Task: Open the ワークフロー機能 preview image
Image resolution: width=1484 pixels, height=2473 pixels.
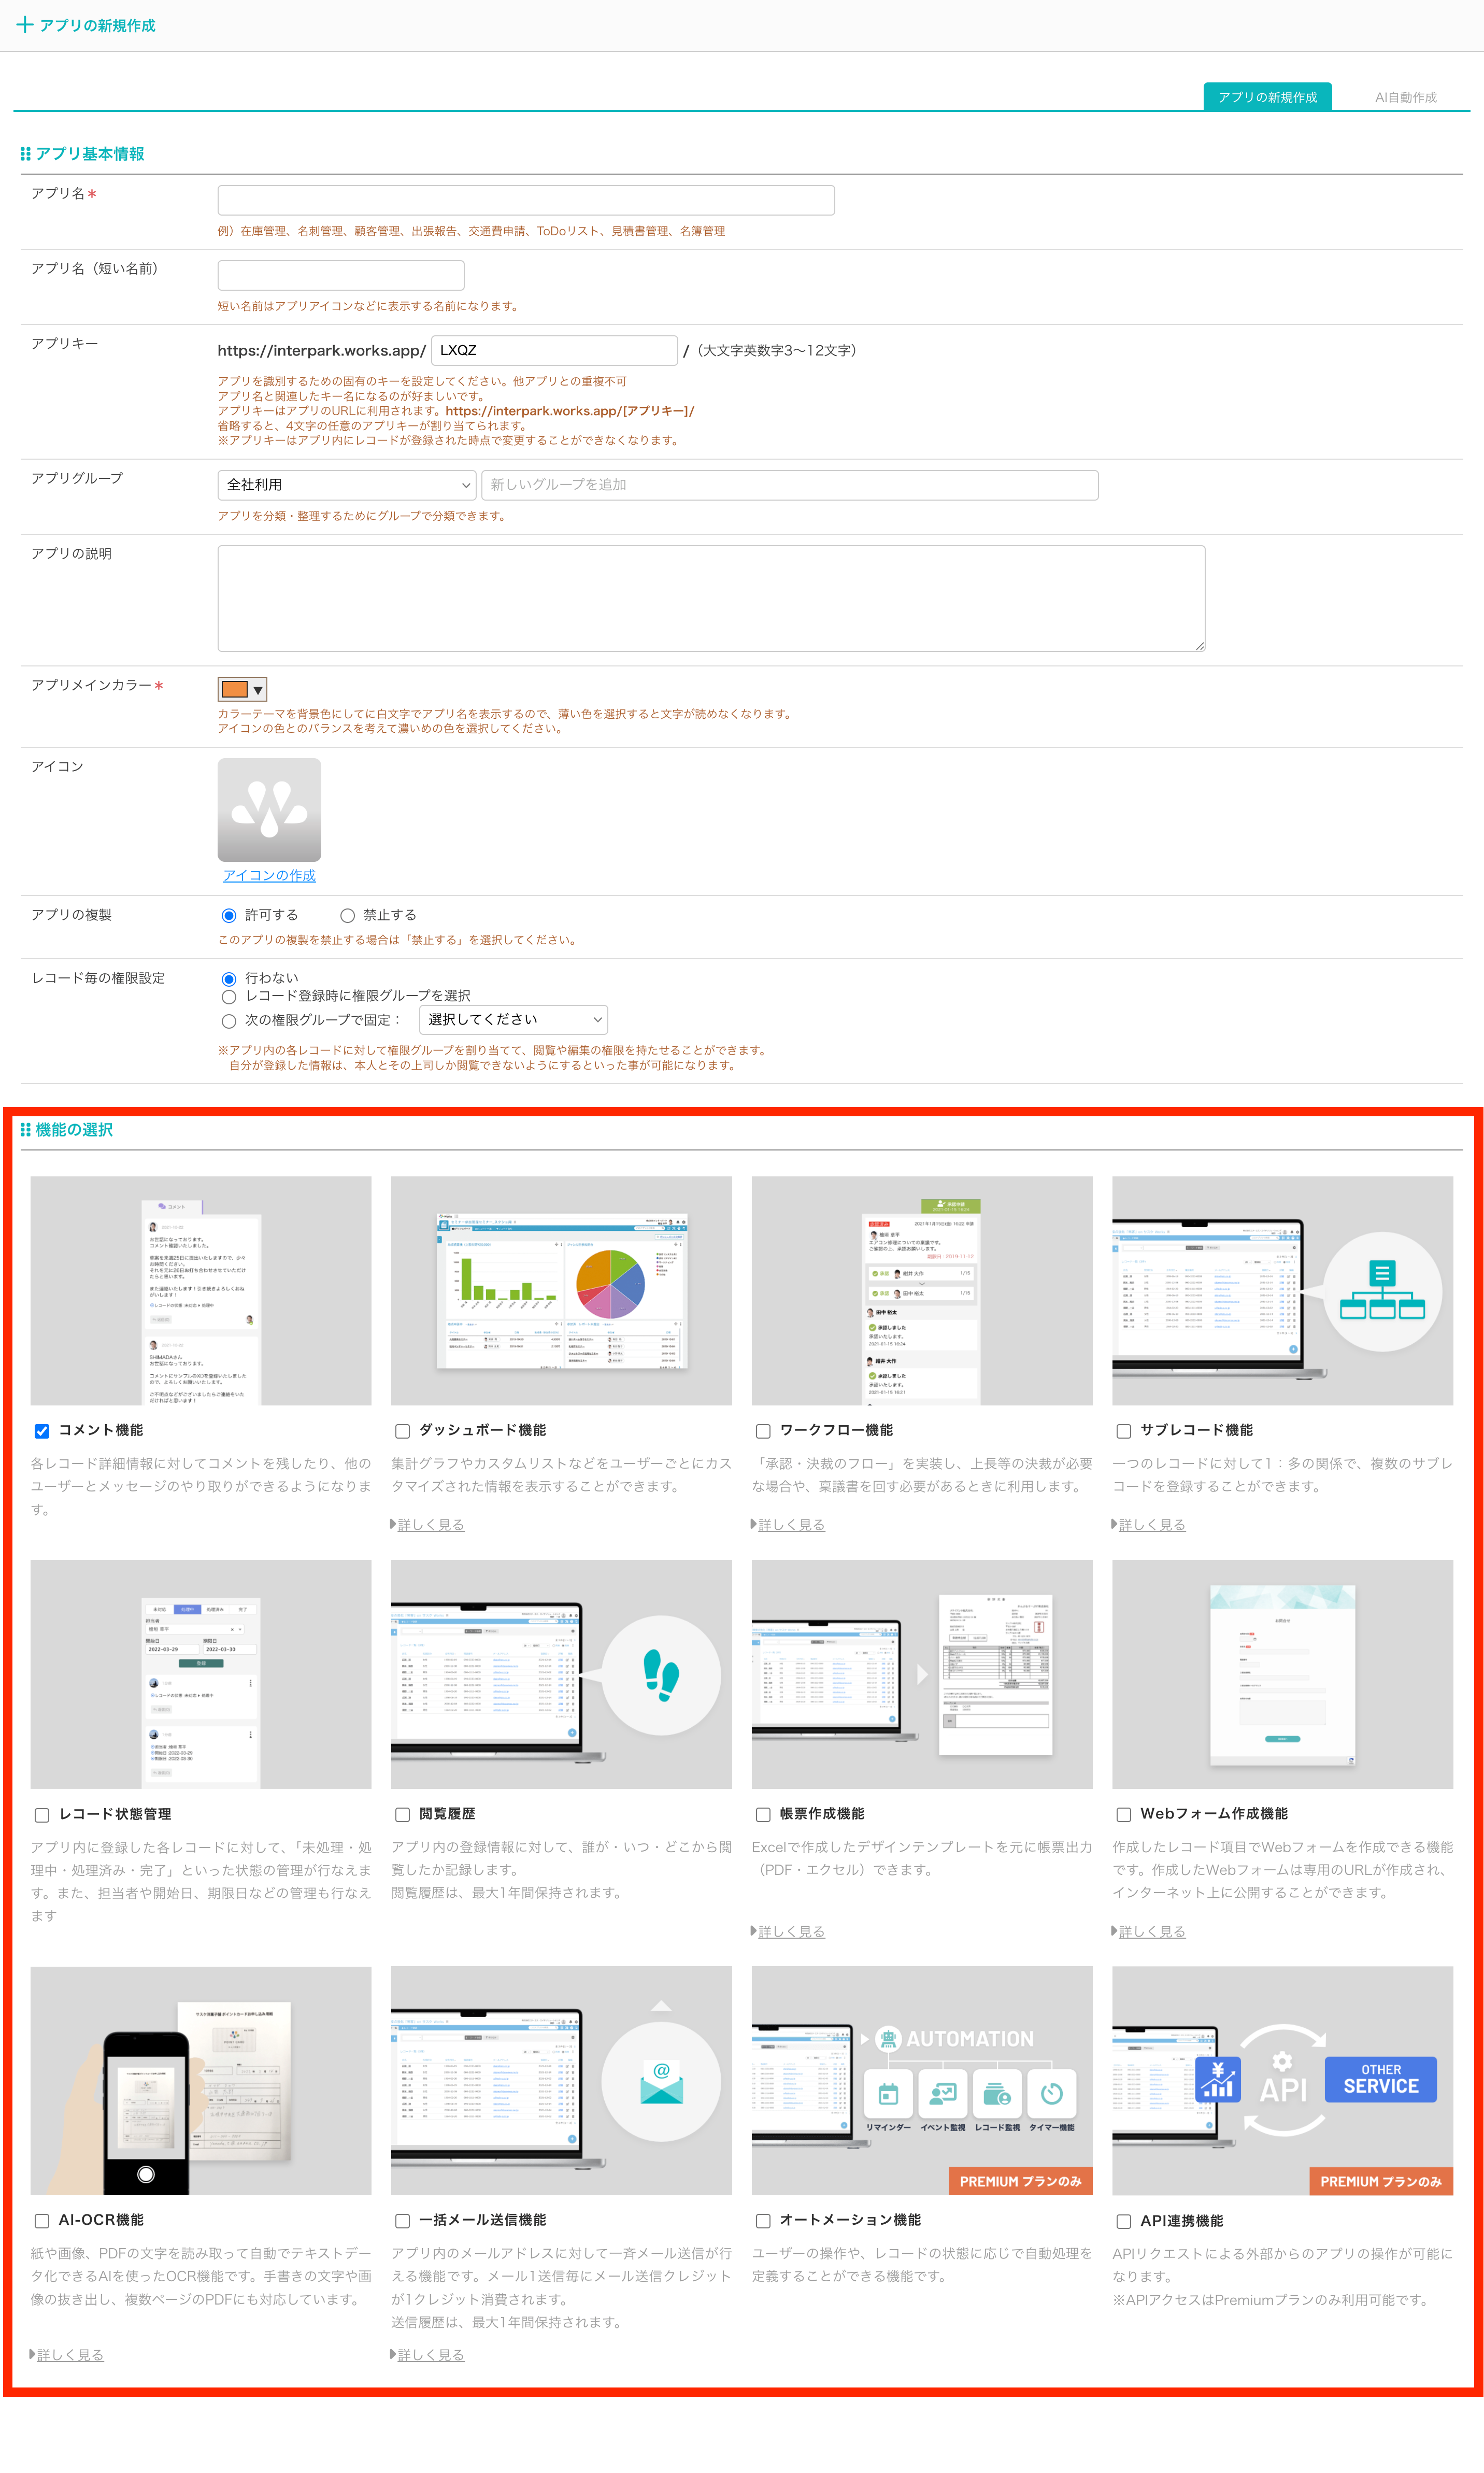Action: coord(922,1290)
